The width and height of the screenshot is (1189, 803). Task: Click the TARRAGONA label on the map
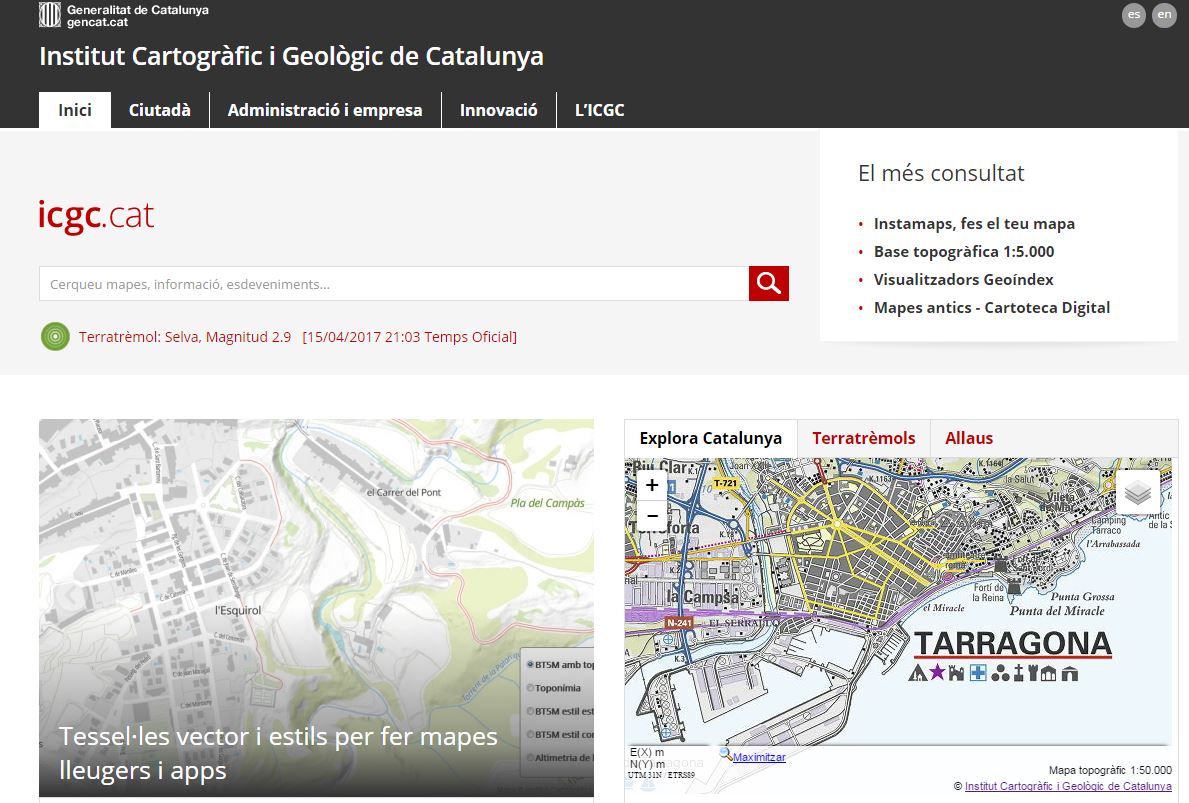click(x=1013, y=644)
